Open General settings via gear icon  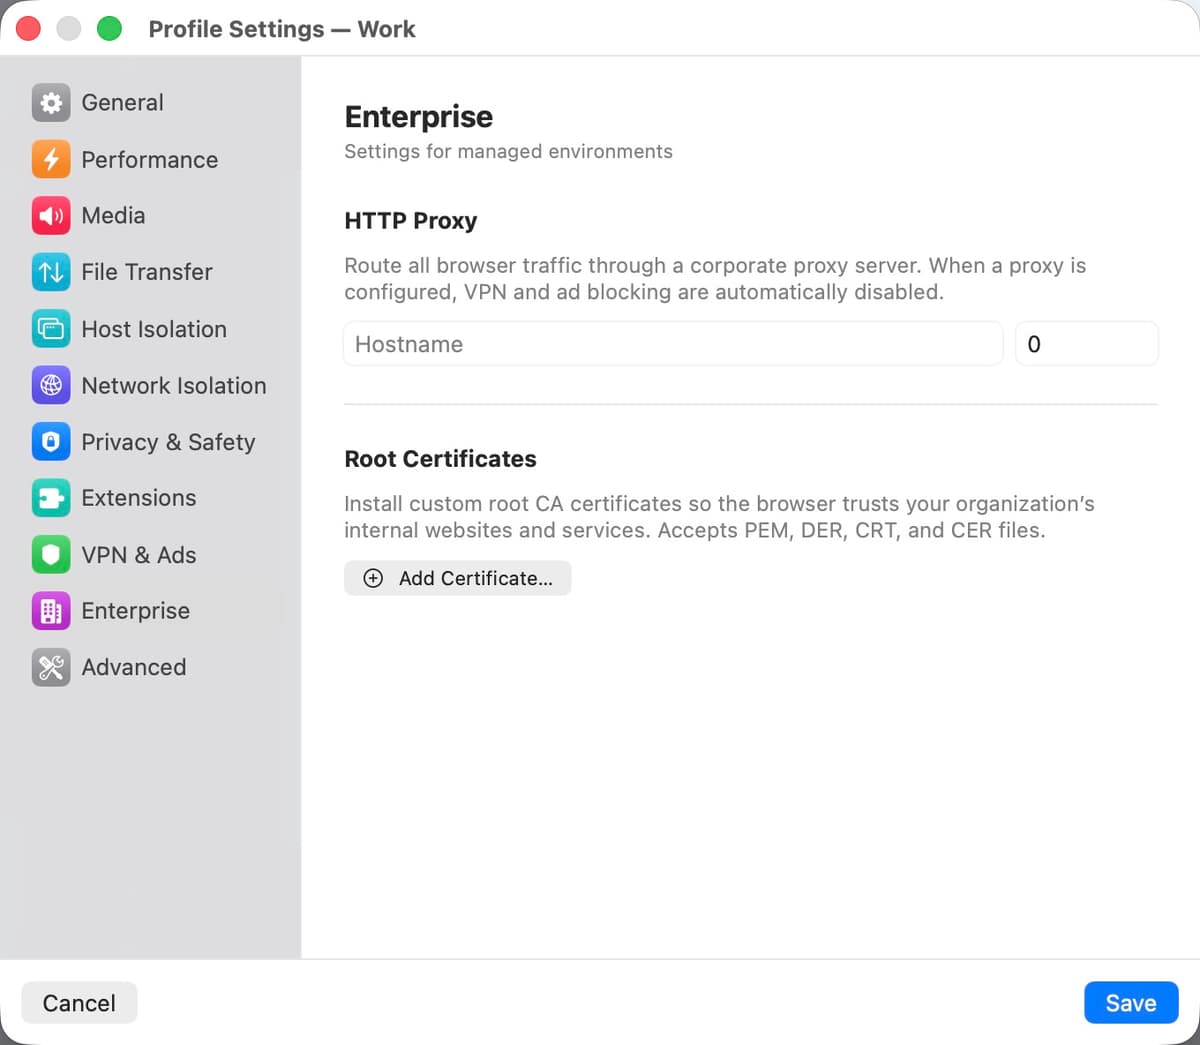pos(51,102)
